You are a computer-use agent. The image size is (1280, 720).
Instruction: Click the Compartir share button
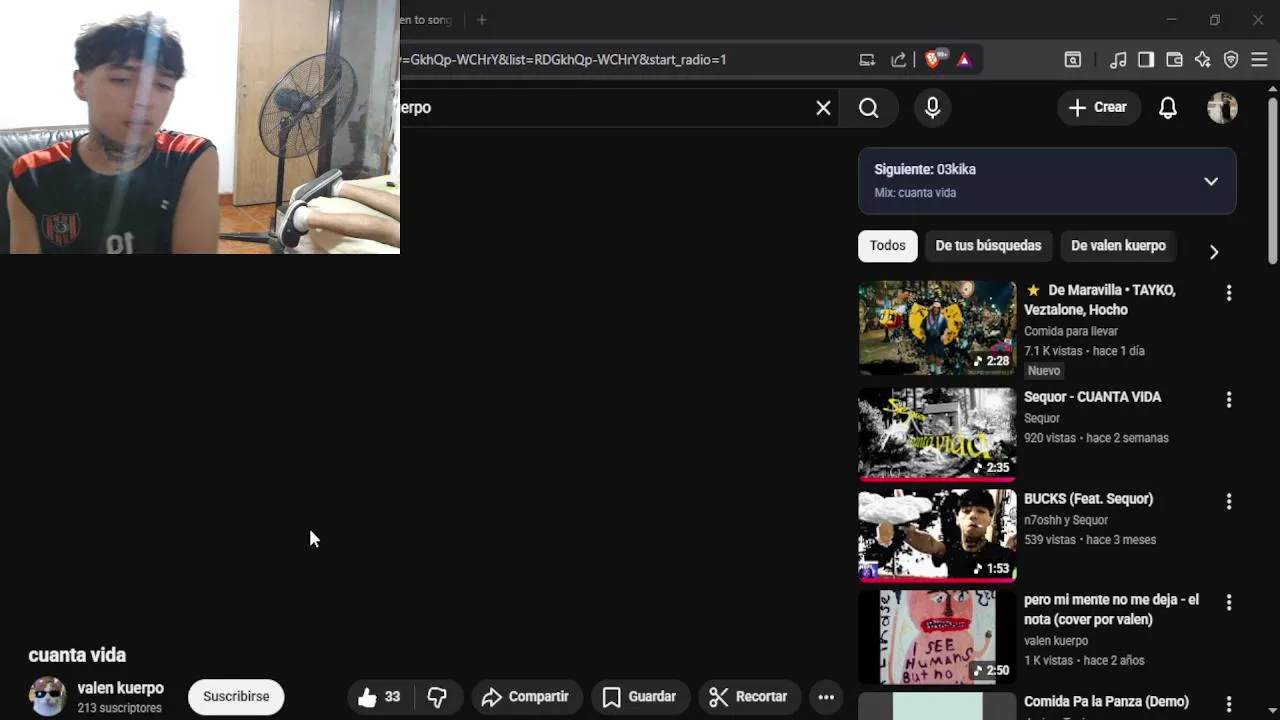(x=525, y=697)
